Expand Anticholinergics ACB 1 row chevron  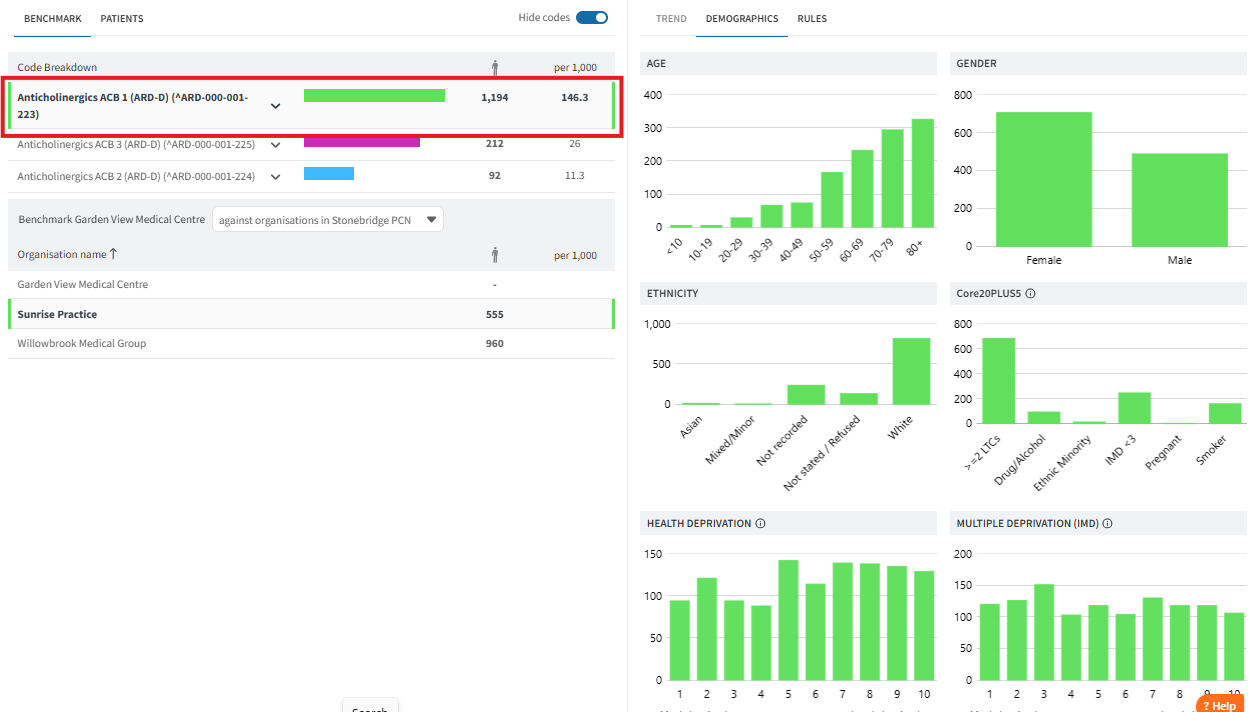click(x=276, y=106)
